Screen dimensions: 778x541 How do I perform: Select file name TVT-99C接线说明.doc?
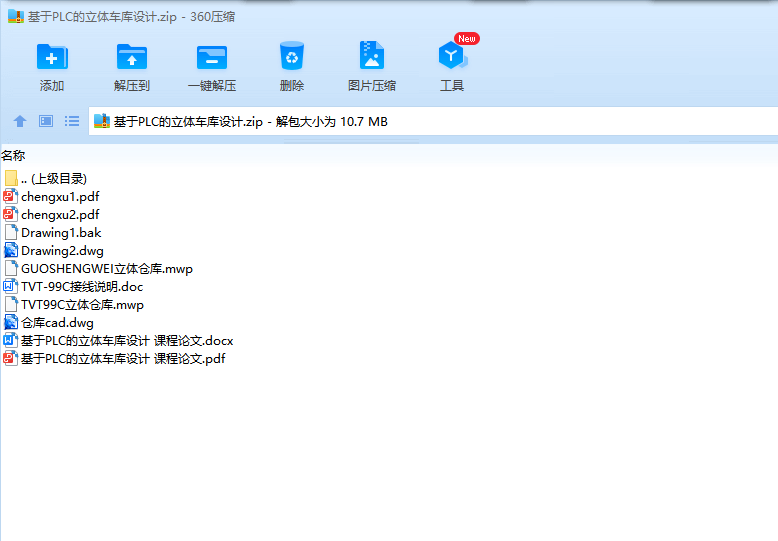pos(82,287)
